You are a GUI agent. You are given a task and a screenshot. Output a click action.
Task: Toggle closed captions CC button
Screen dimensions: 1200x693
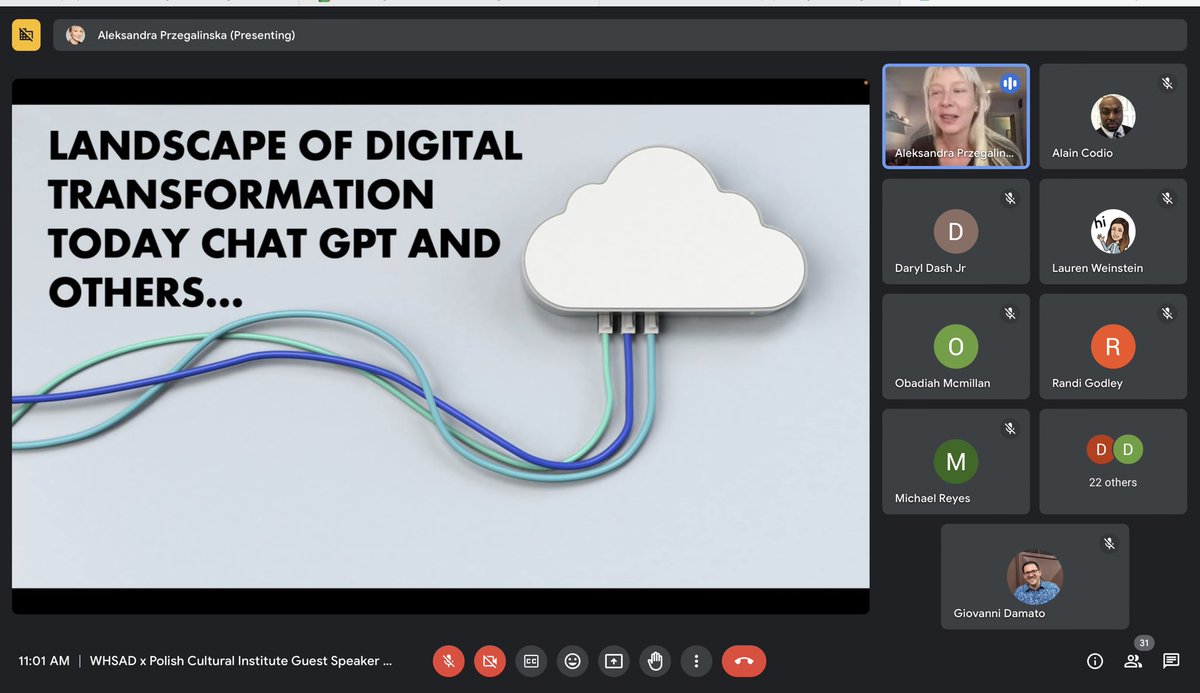[x=531, y=661]
